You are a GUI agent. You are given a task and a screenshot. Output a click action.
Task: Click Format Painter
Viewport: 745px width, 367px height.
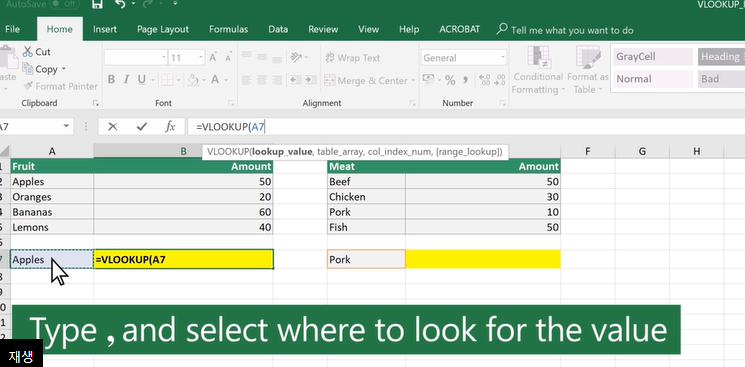60,87
